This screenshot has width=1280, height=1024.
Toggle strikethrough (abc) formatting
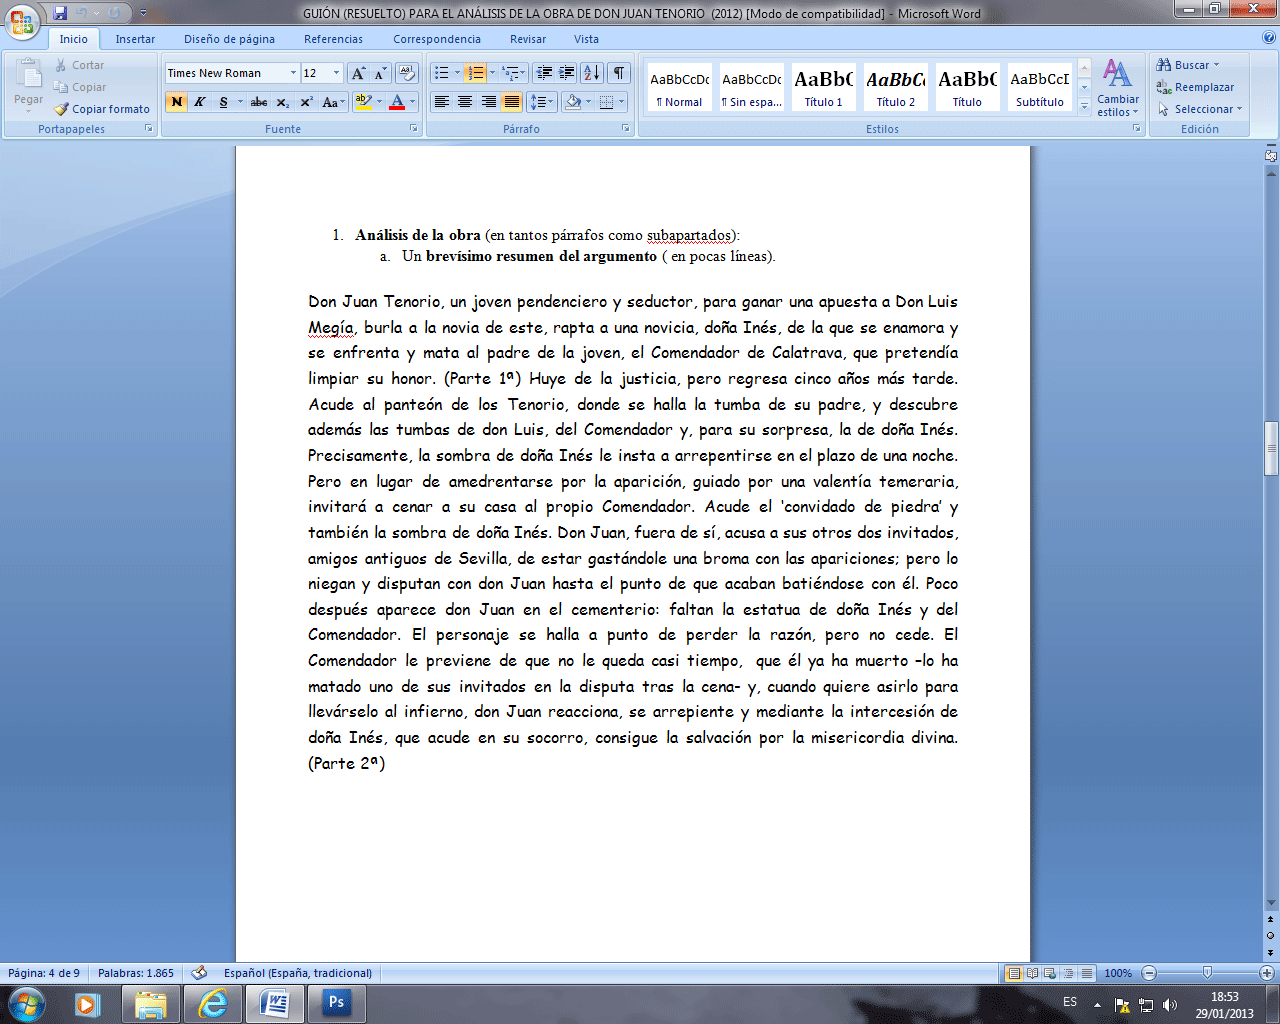coord(259,102)
